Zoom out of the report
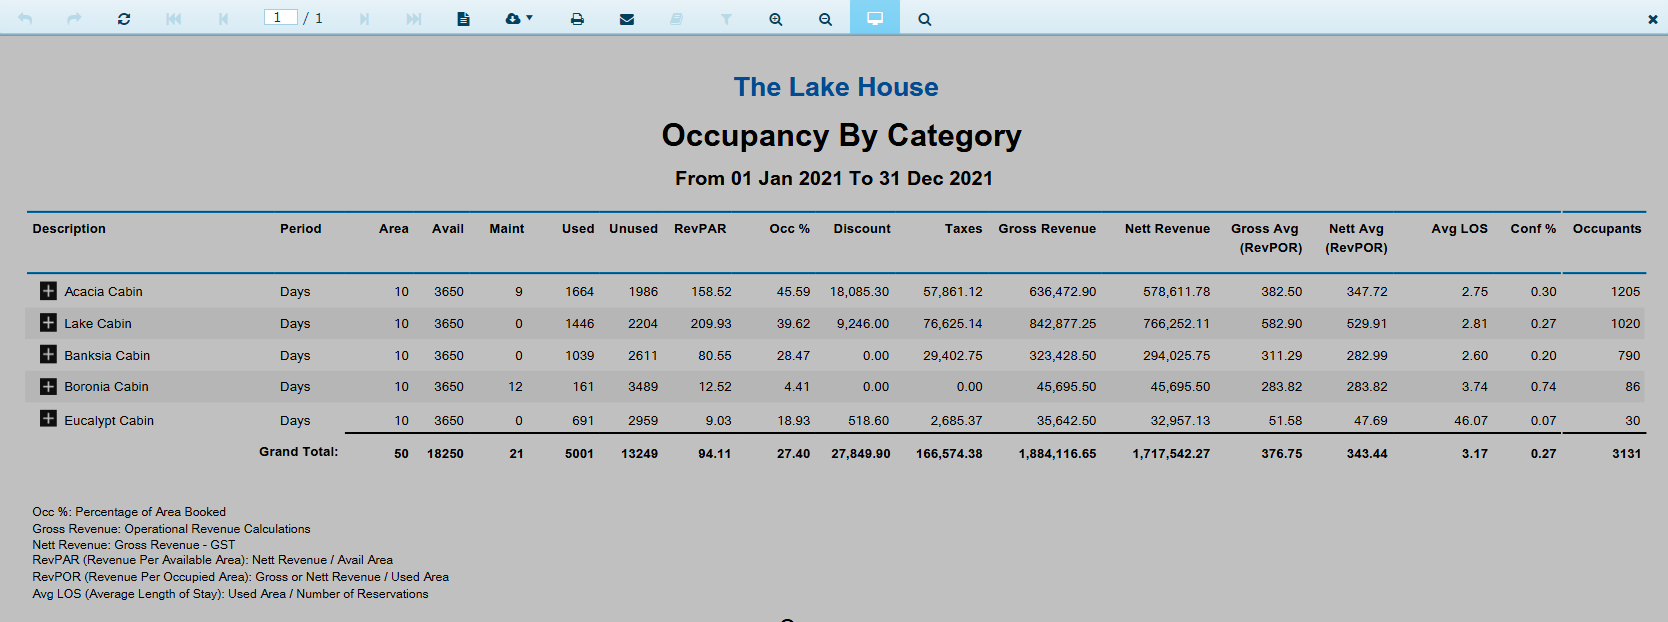1668x622 pixels. [825, 18]
